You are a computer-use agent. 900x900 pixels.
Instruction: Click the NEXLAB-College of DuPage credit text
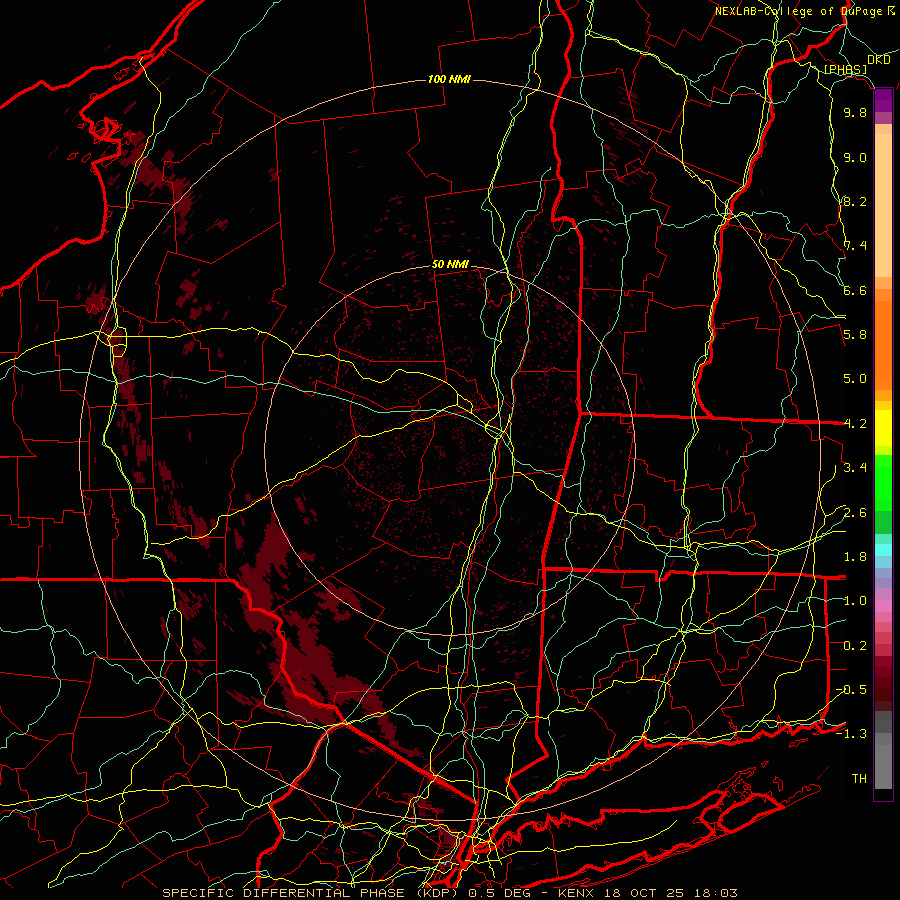(x=805, y=11)
